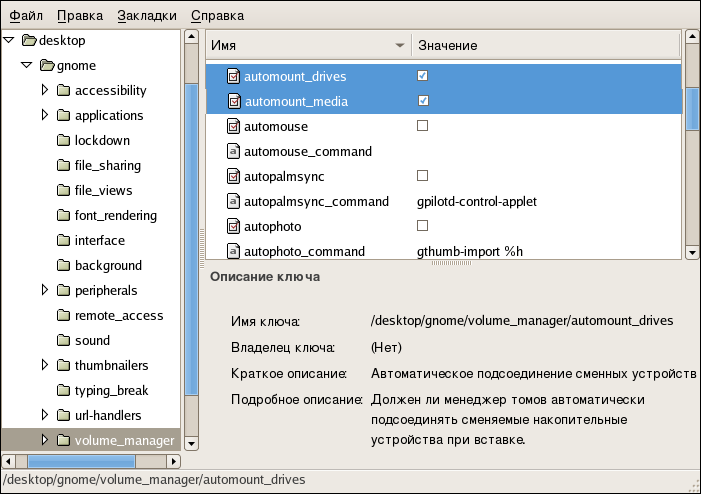The image size is (701, 494).
Task: Tick the autophoto checkbox
Action: click(423, 226)
